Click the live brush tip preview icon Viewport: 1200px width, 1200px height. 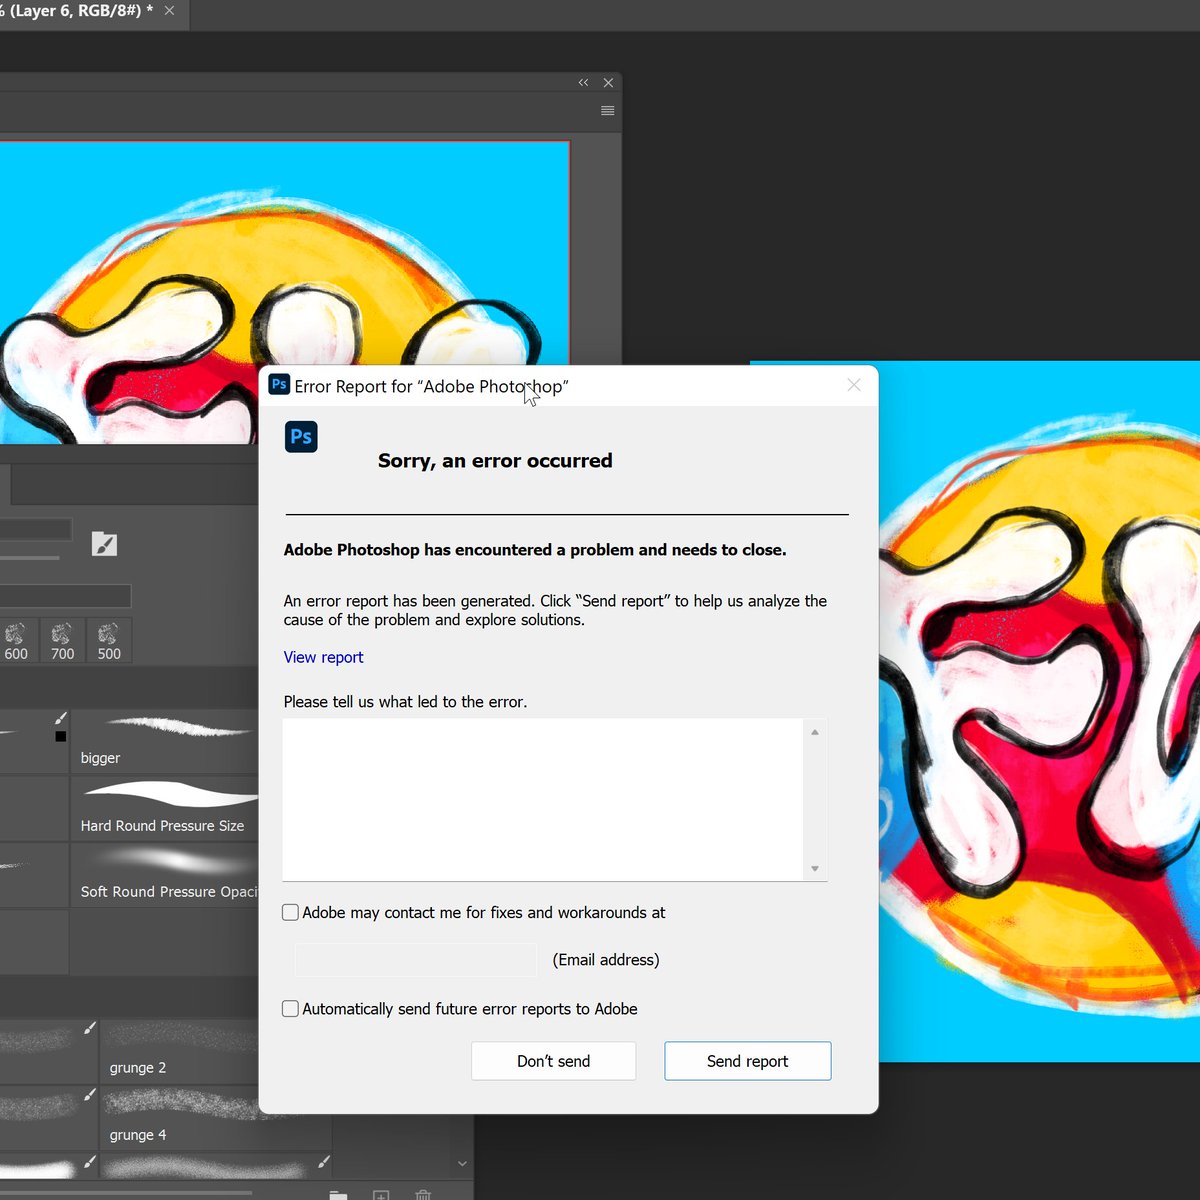(104, 544)
